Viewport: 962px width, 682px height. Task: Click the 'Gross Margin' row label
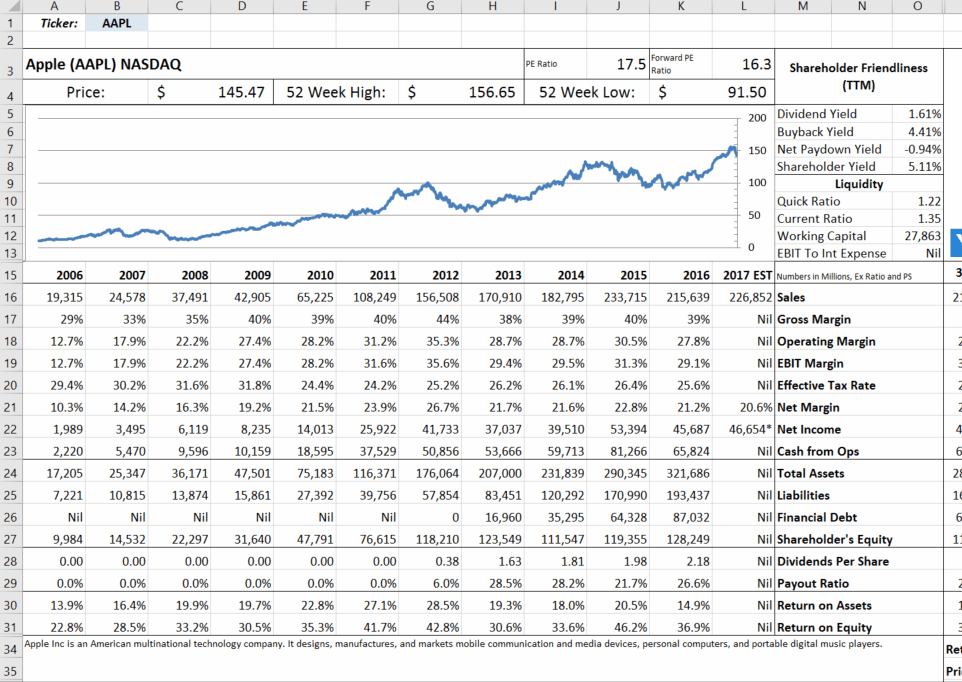pyautogui.click(x=814, y=320)
